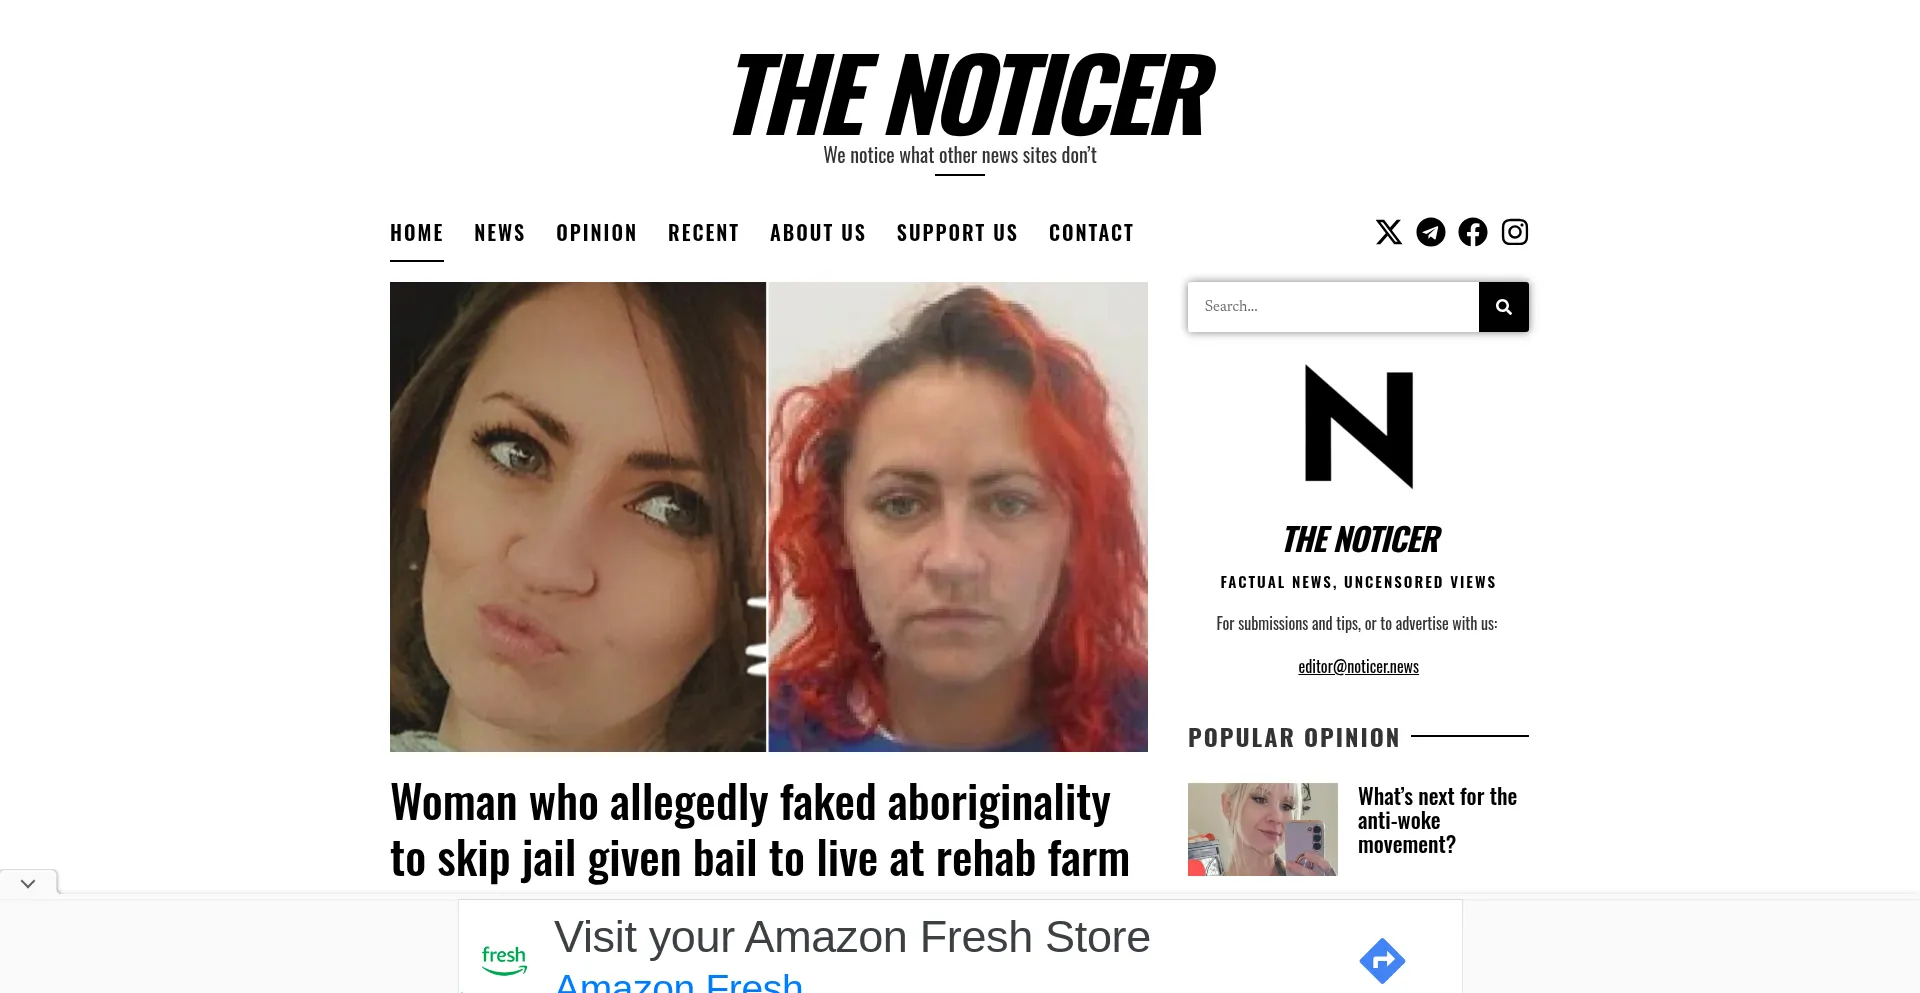The width and height of the screenshot is (1920, 993).
Task: Open the Support Us page
Action: point(957,233)
